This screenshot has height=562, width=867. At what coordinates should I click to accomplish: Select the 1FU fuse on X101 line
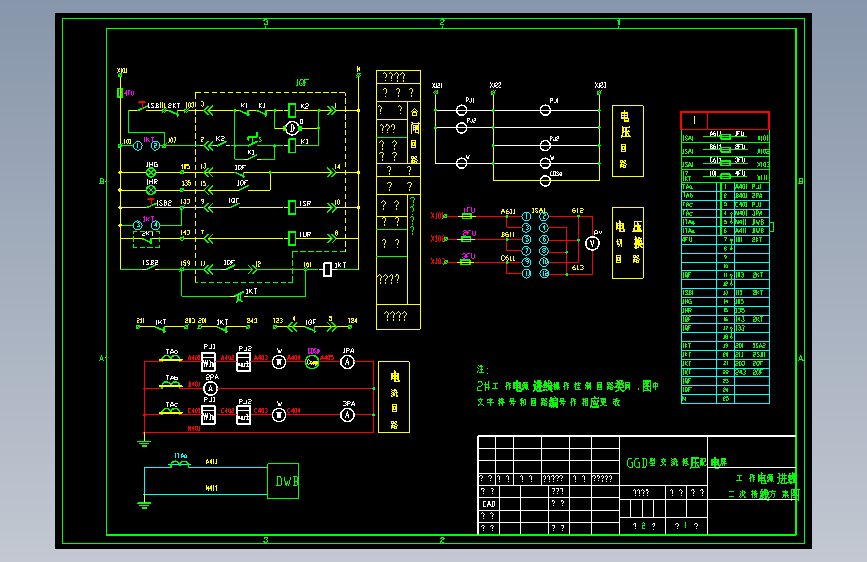point(467,216)
